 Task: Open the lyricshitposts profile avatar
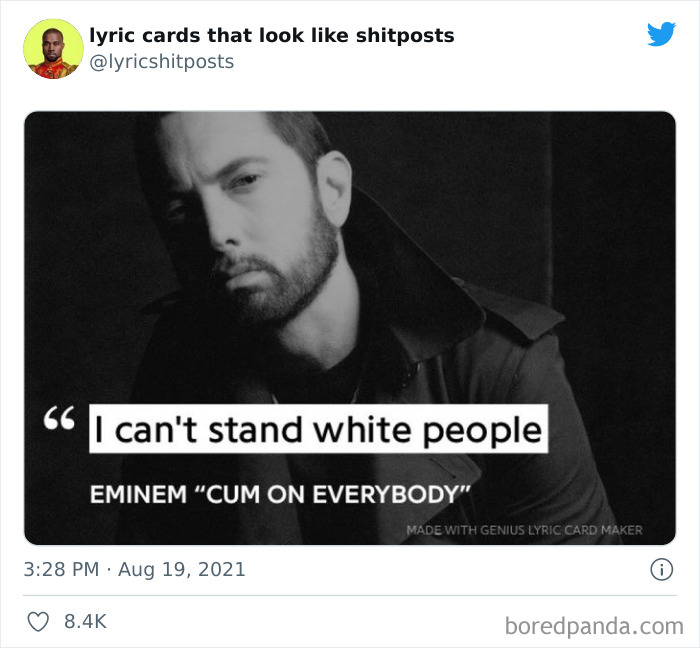click(53, 49)
